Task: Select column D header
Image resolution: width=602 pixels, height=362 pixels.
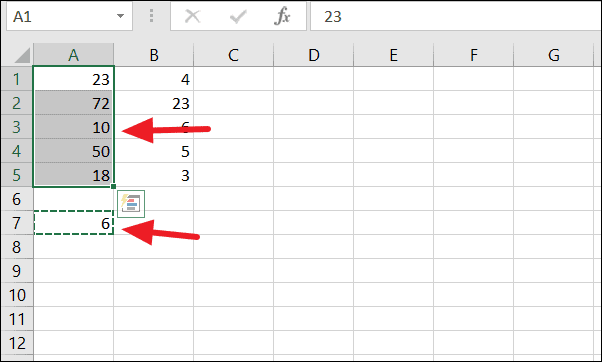Action: click(314, 55)
